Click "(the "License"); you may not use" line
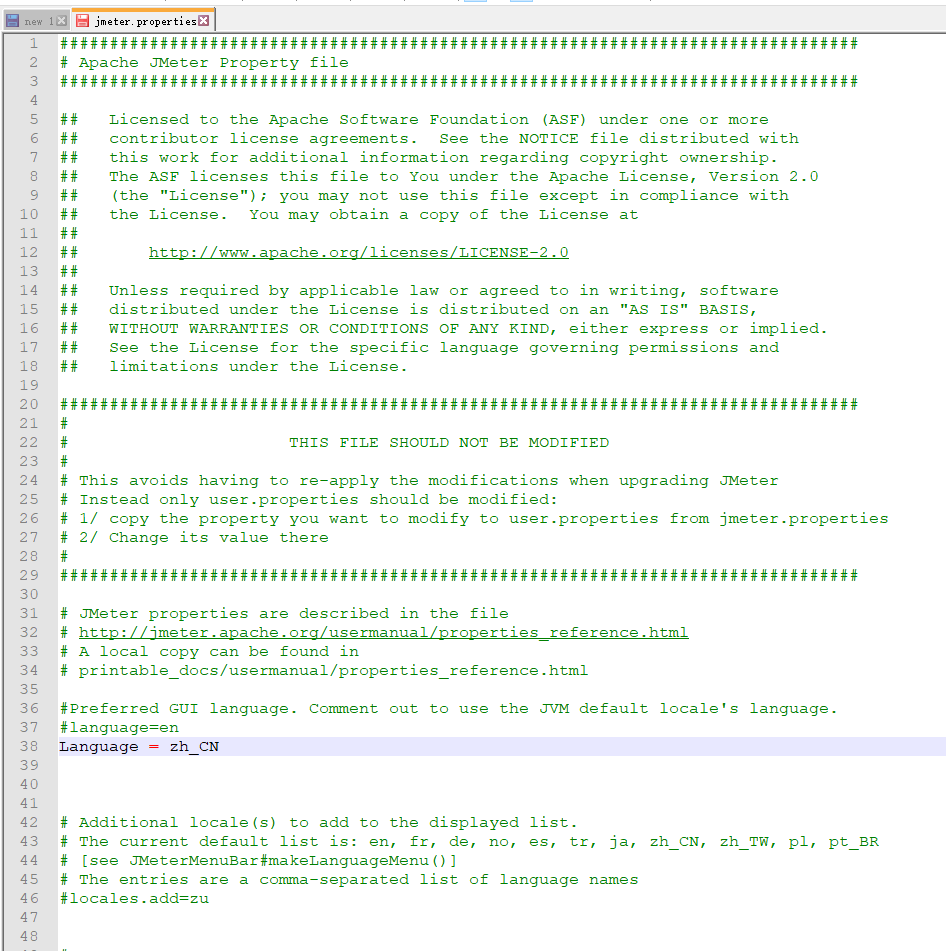 point(449,195)
